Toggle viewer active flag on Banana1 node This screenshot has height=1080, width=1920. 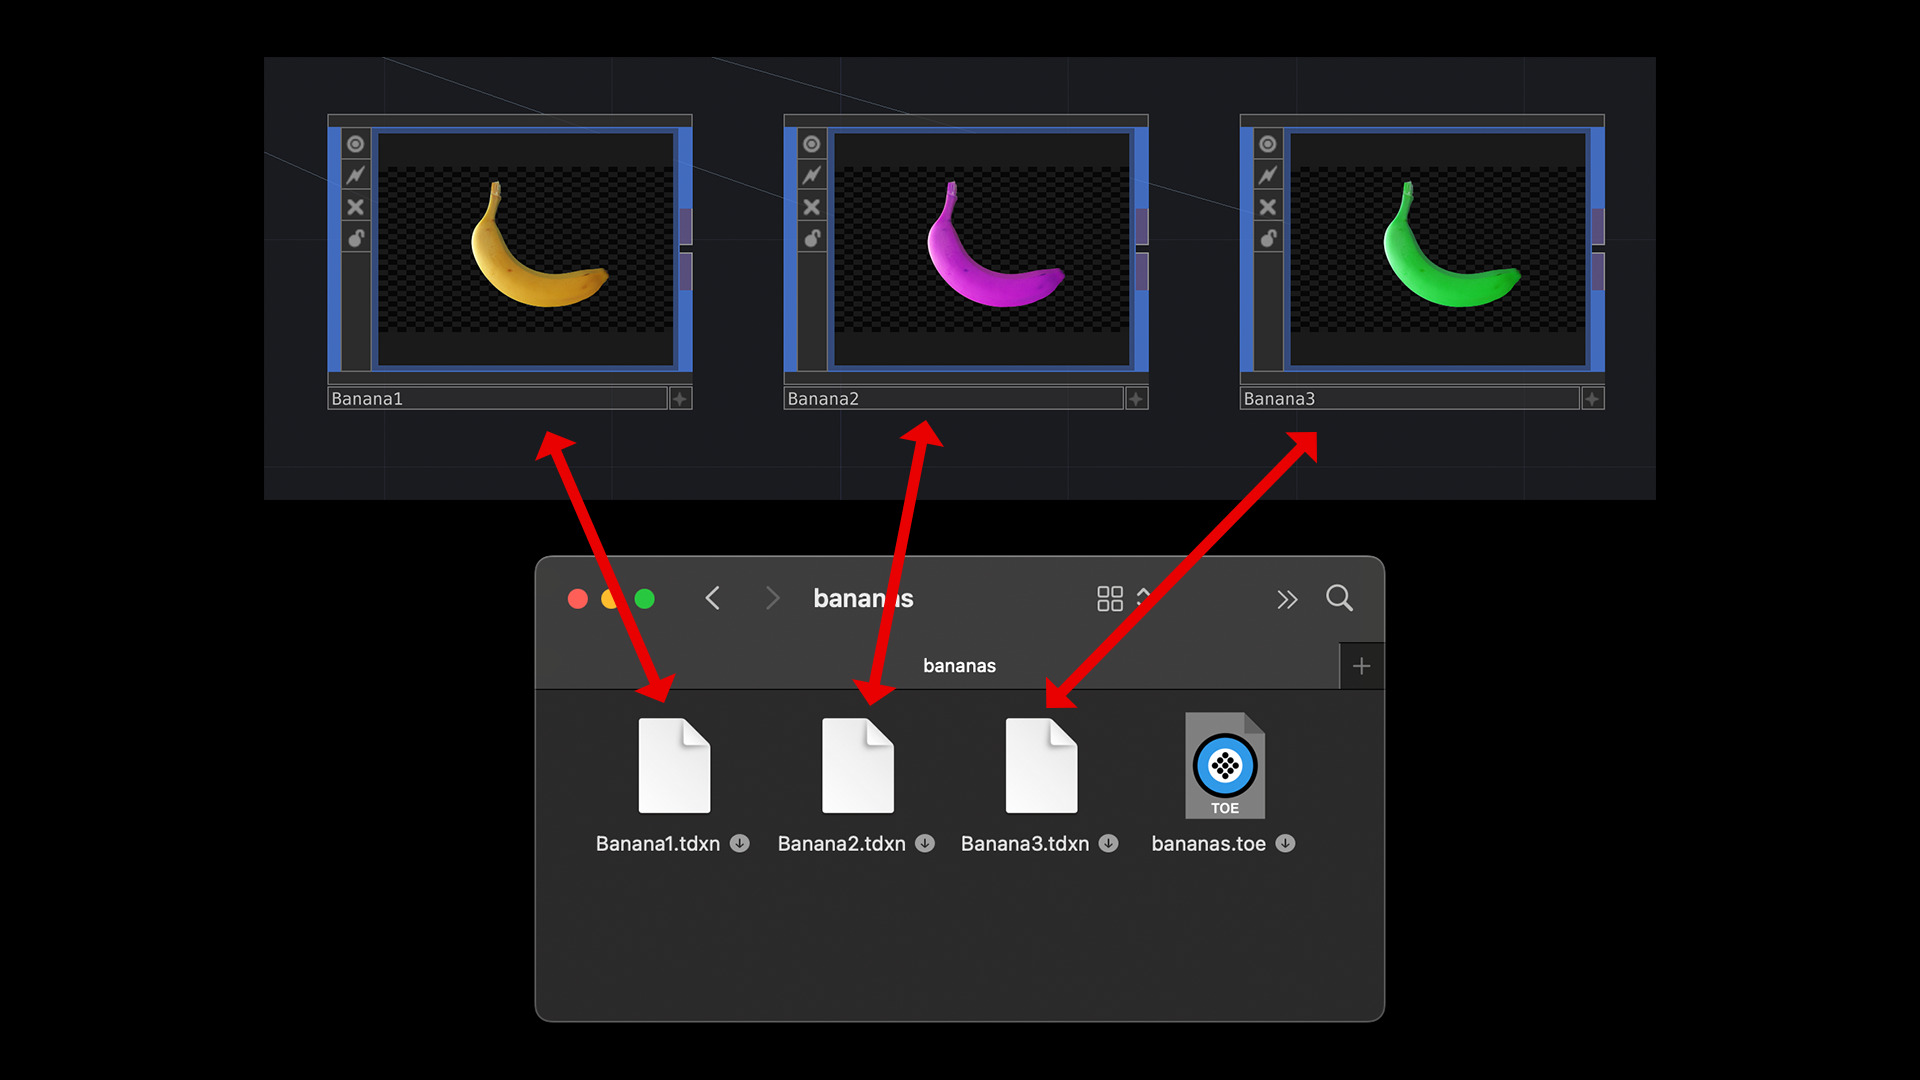355,144
